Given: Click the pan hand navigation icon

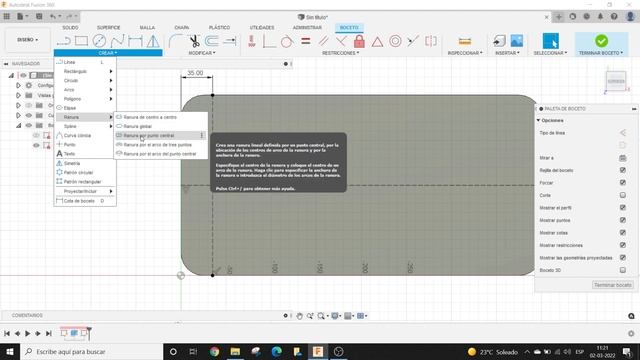Looking at the screenshot, I should tap(300, 316).
